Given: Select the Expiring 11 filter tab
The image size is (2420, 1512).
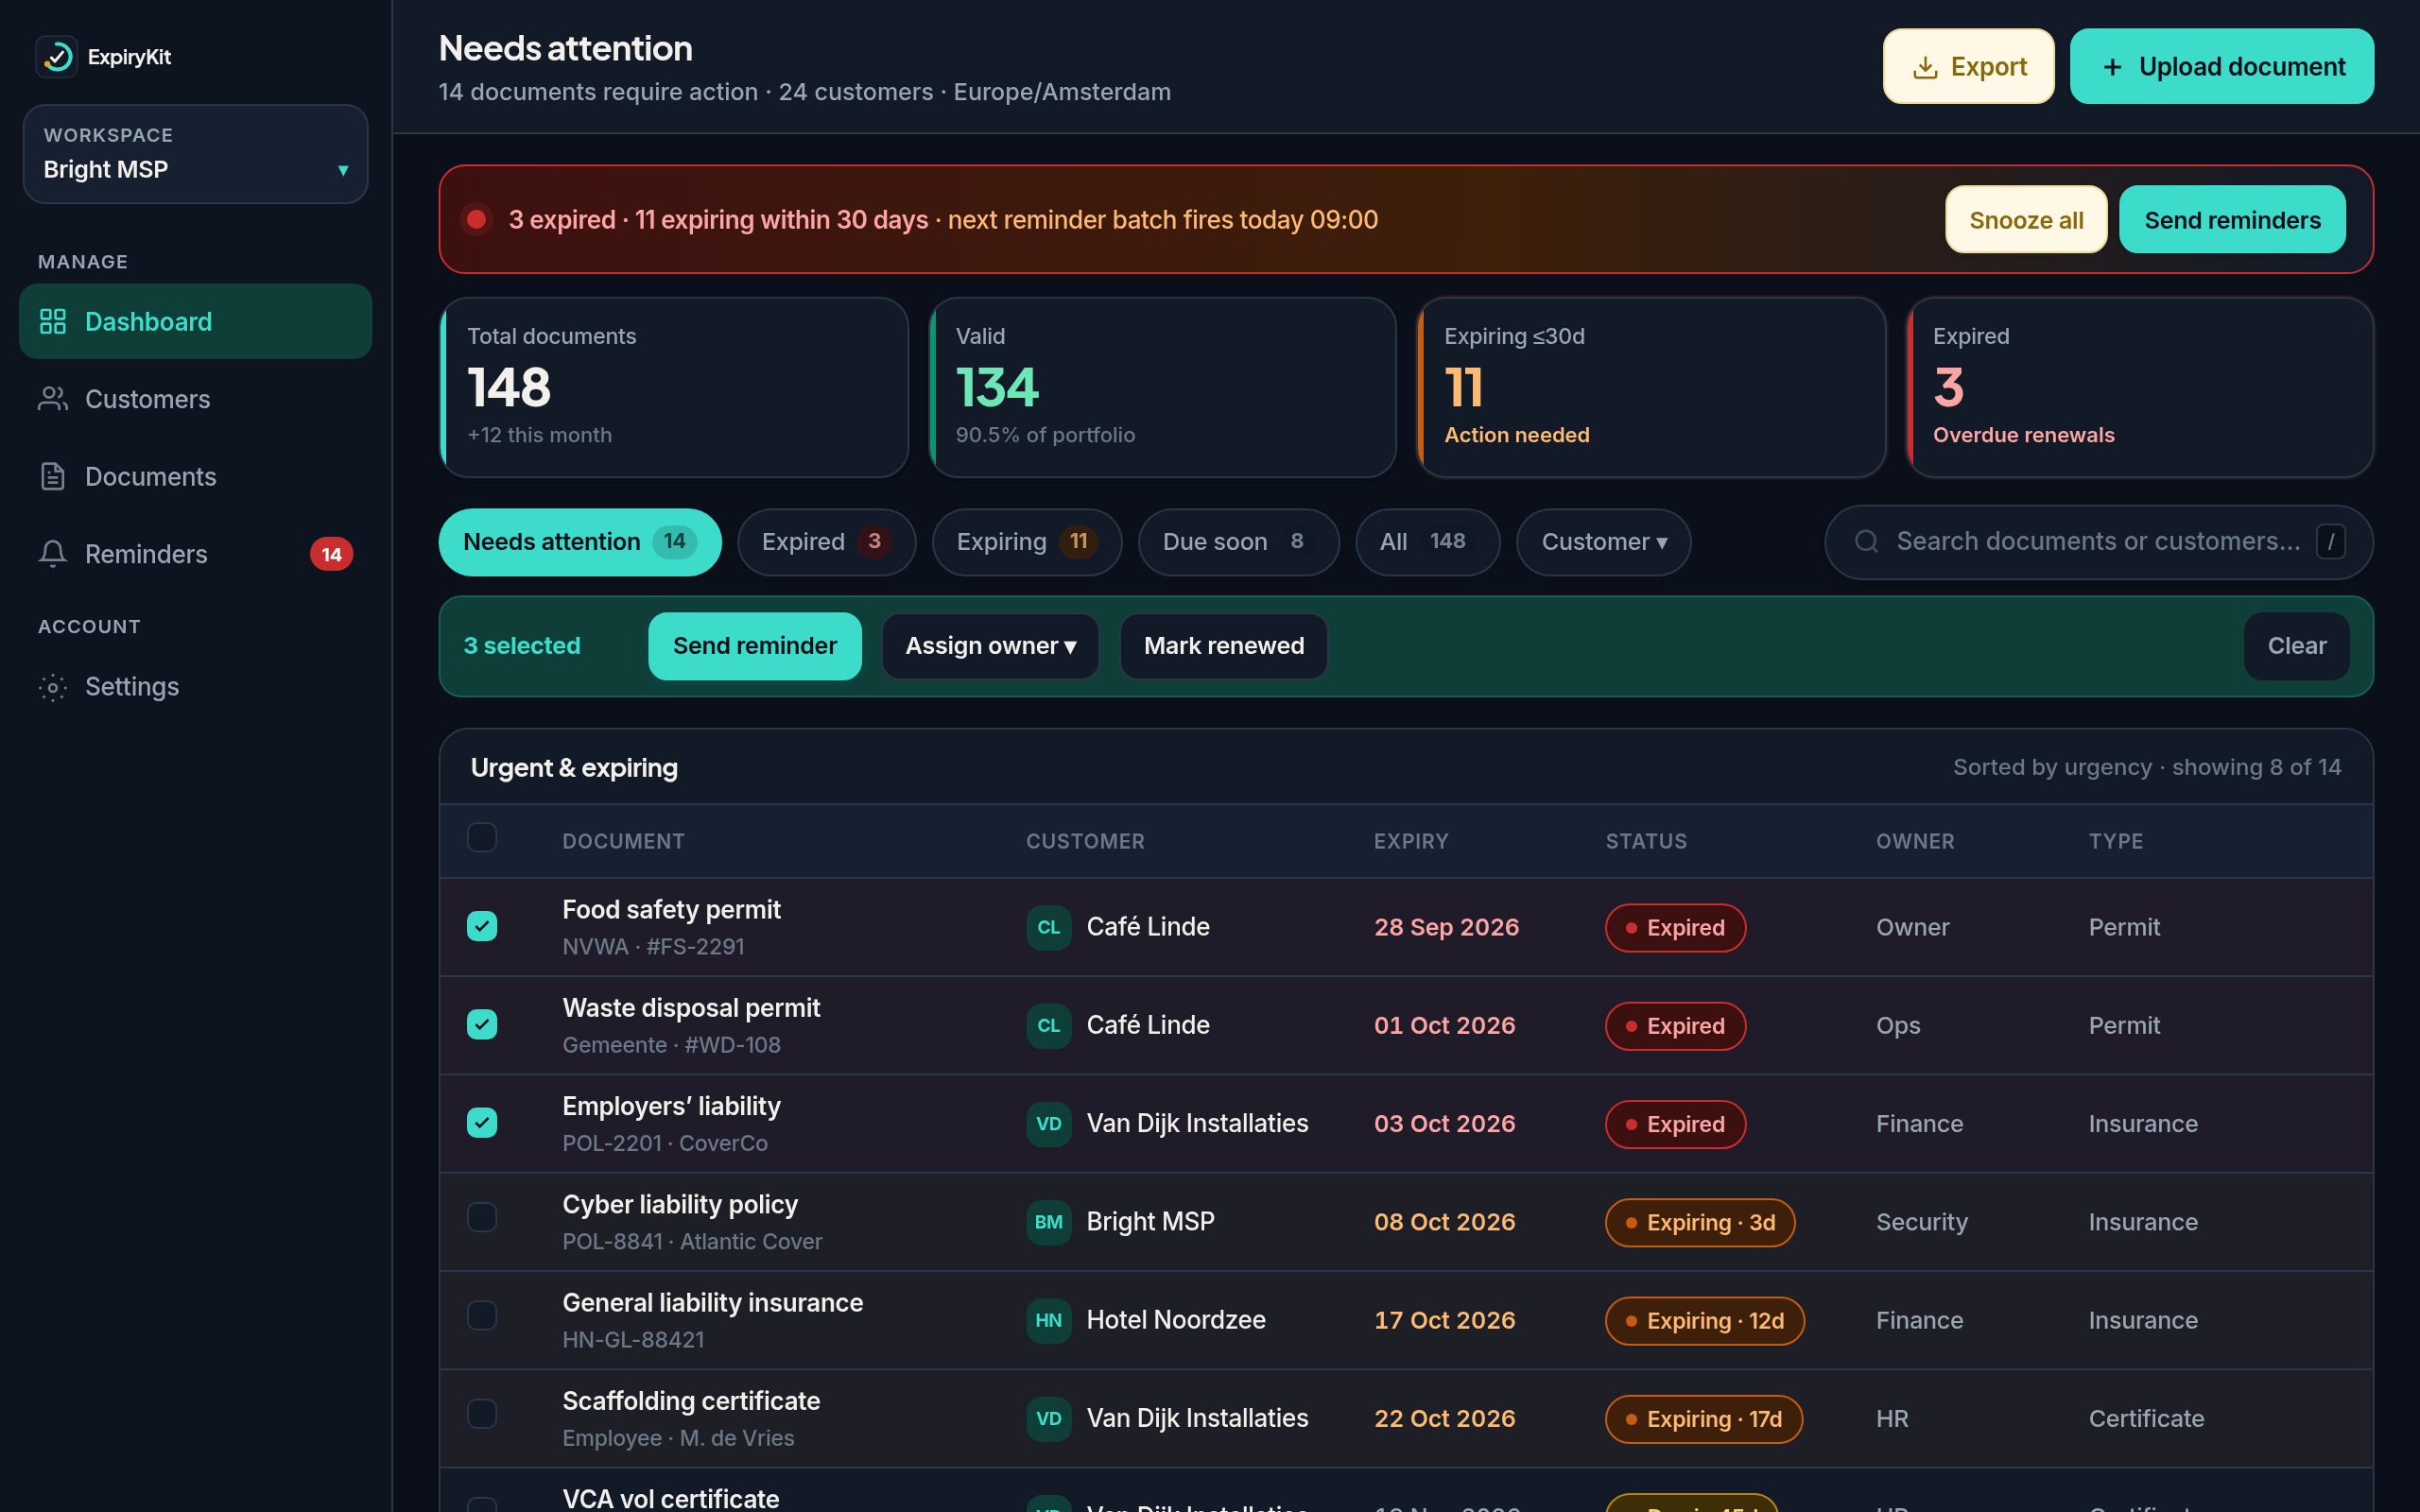Looking at the screenshot, I should click(1026, 542).
